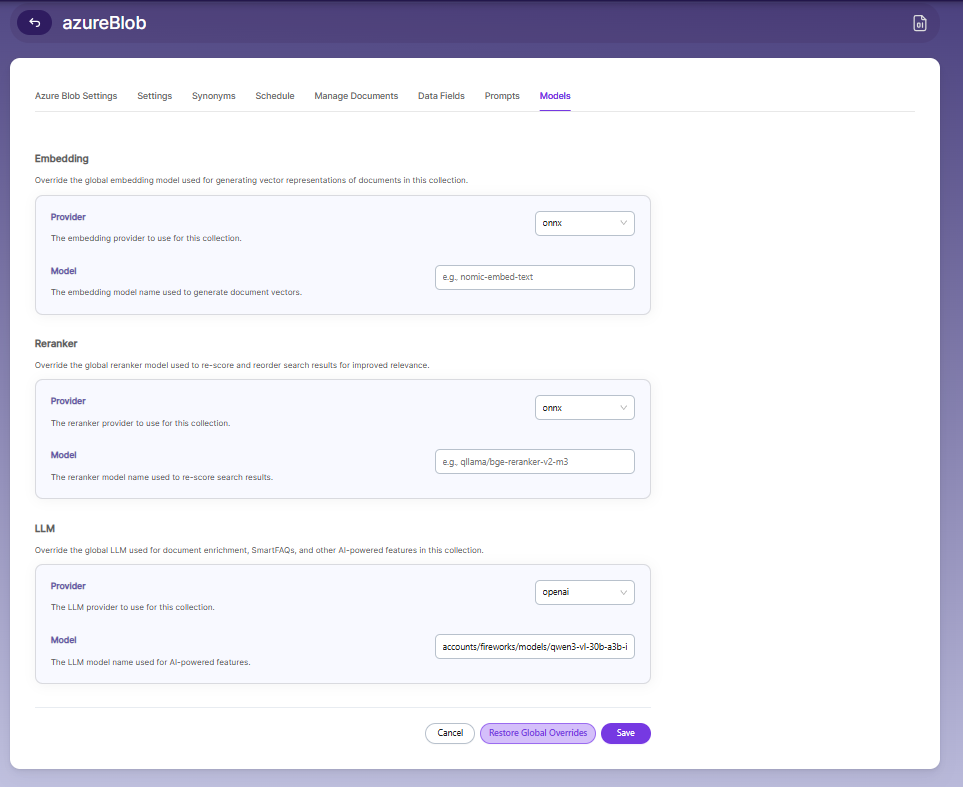Open the Prompts tab
Screen dimensions: 963x787
pos(502,96)
